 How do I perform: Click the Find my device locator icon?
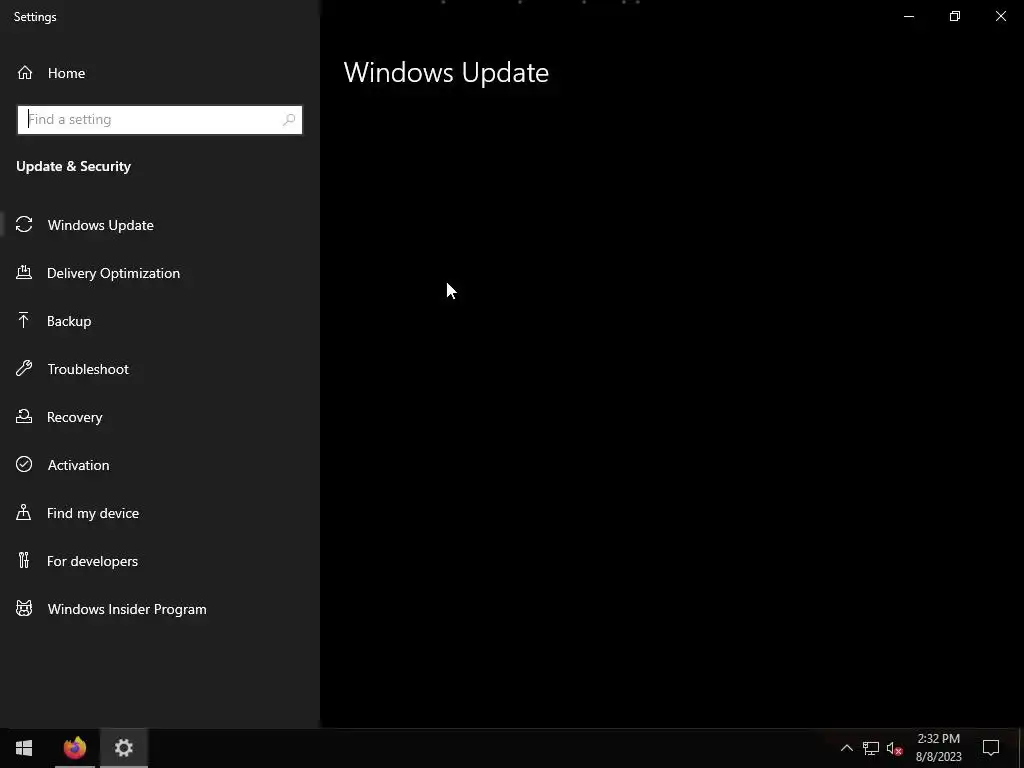[24, 512]
